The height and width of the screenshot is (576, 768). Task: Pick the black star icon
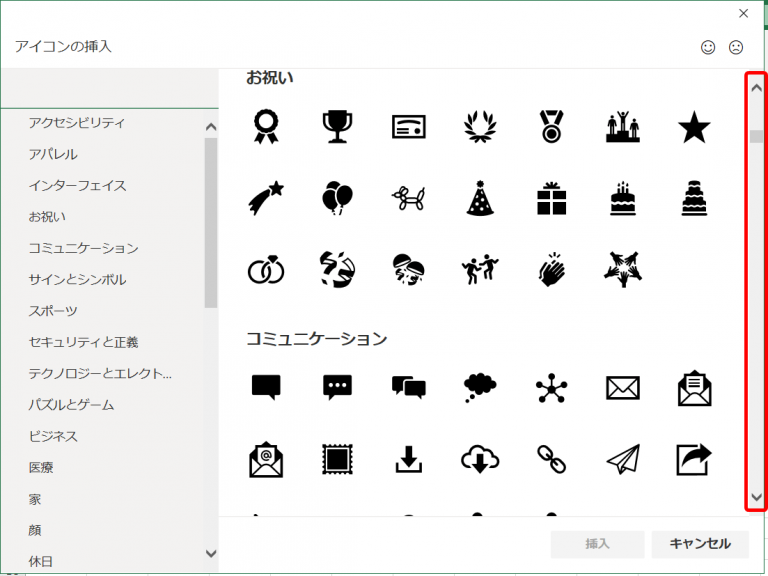[694, 127]
